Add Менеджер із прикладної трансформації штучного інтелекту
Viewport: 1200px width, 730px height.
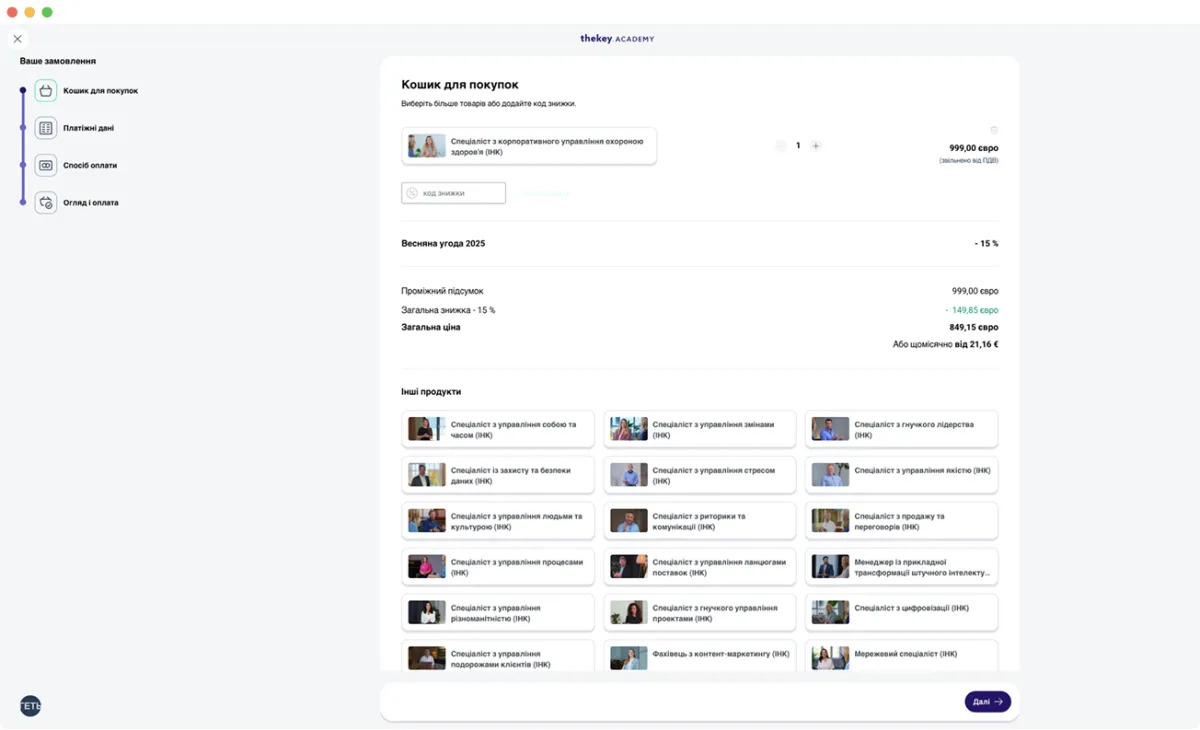coord(902,567)
